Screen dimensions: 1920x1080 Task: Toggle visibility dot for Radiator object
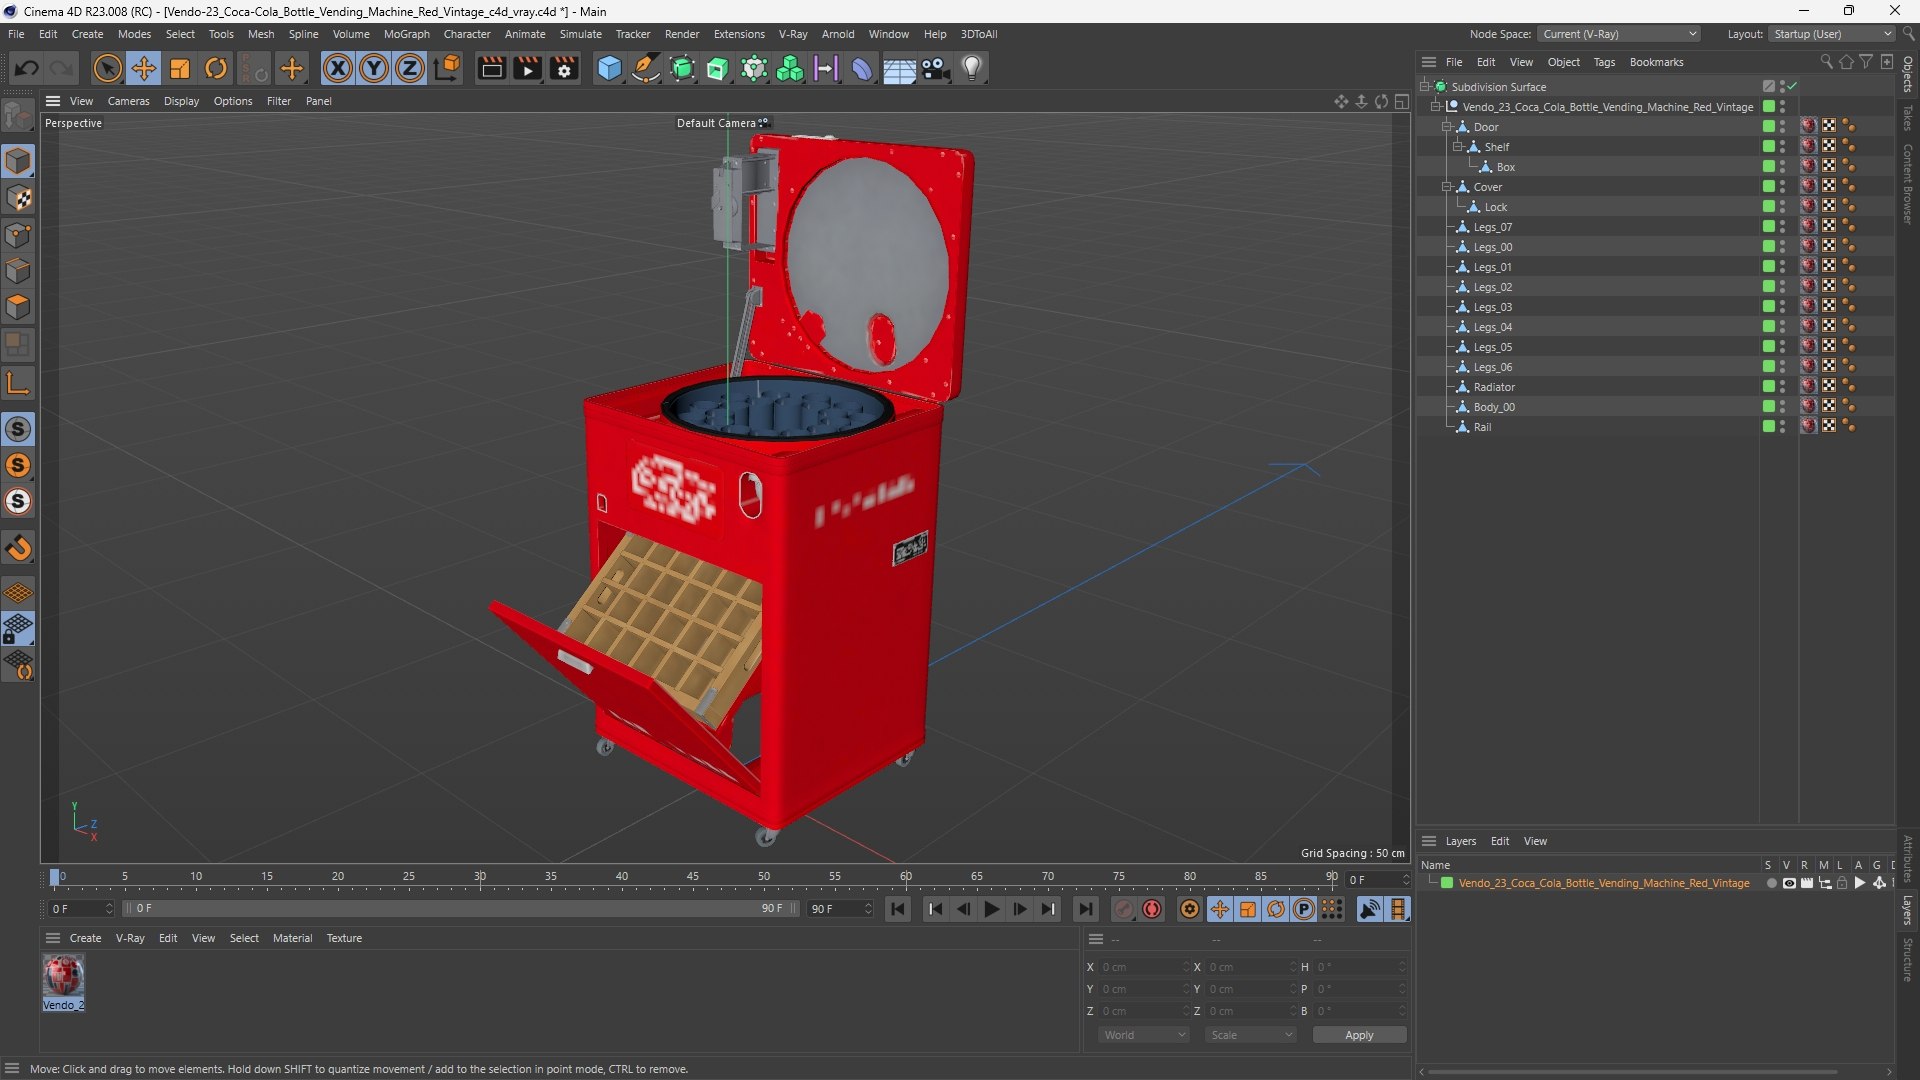tap(1782, 384)
